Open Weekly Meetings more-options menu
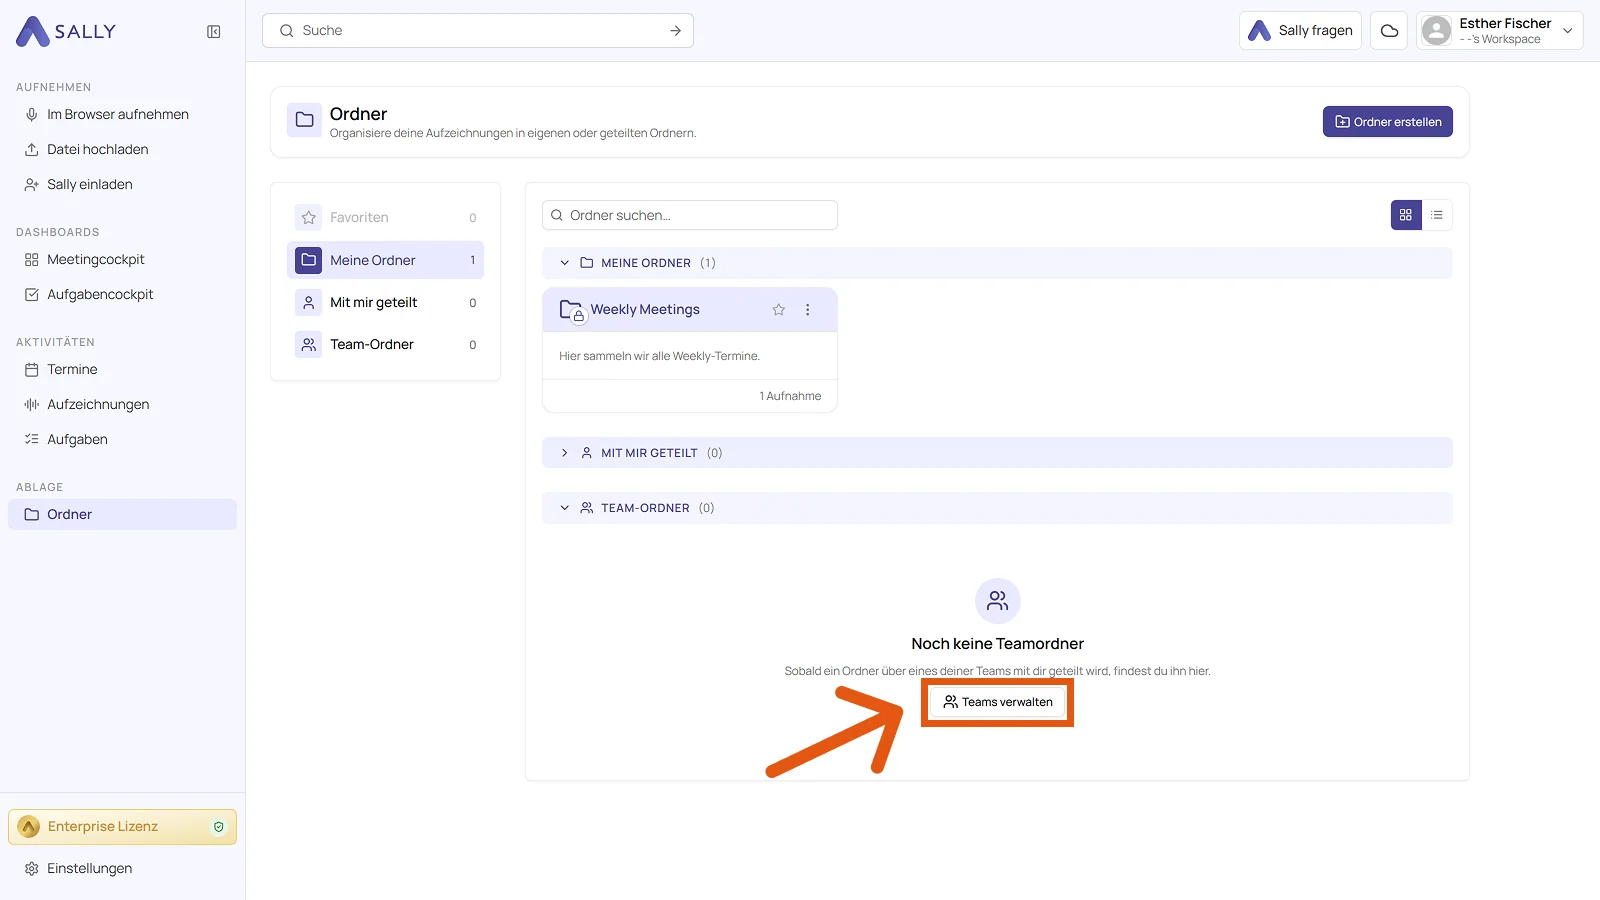The height and width of the screenshot is (900, 1600). pyautogui.click(x=808, y=310)
